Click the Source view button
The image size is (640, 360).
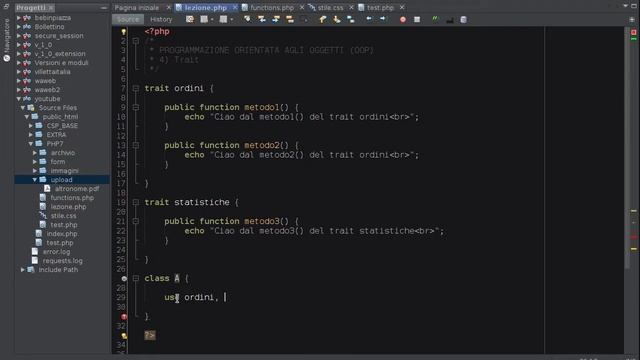128,19
